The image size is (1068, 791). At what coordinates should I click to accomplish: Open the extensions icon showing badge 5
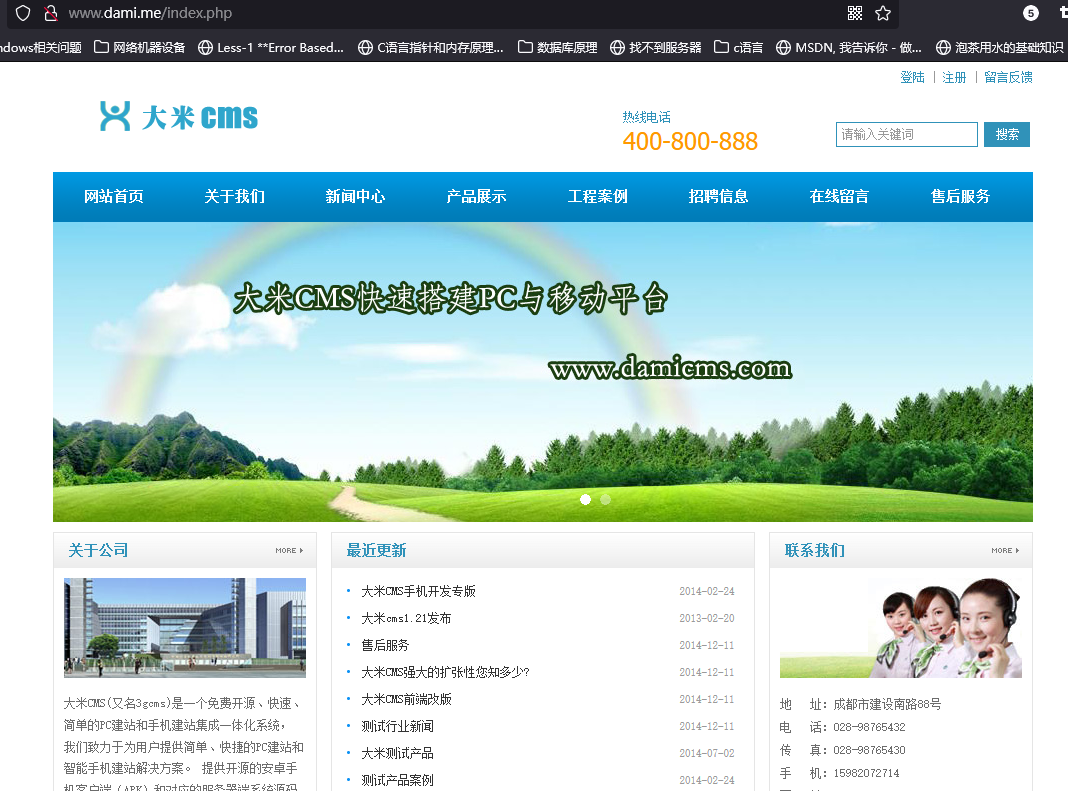click(x=1032, y=14)
